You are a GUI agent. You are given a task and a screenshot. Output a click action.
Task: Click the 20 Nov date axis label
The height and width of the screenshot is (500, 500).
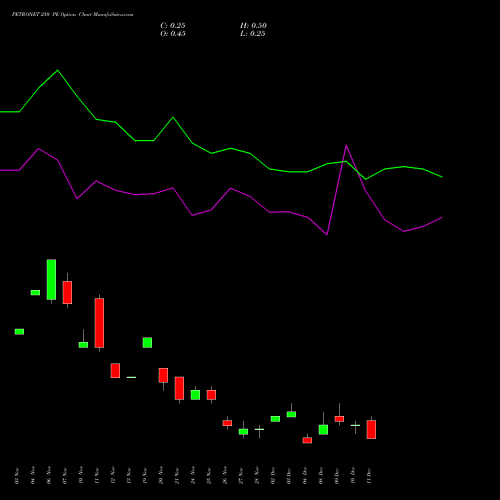pyautogui.click(x=161, y=476)
